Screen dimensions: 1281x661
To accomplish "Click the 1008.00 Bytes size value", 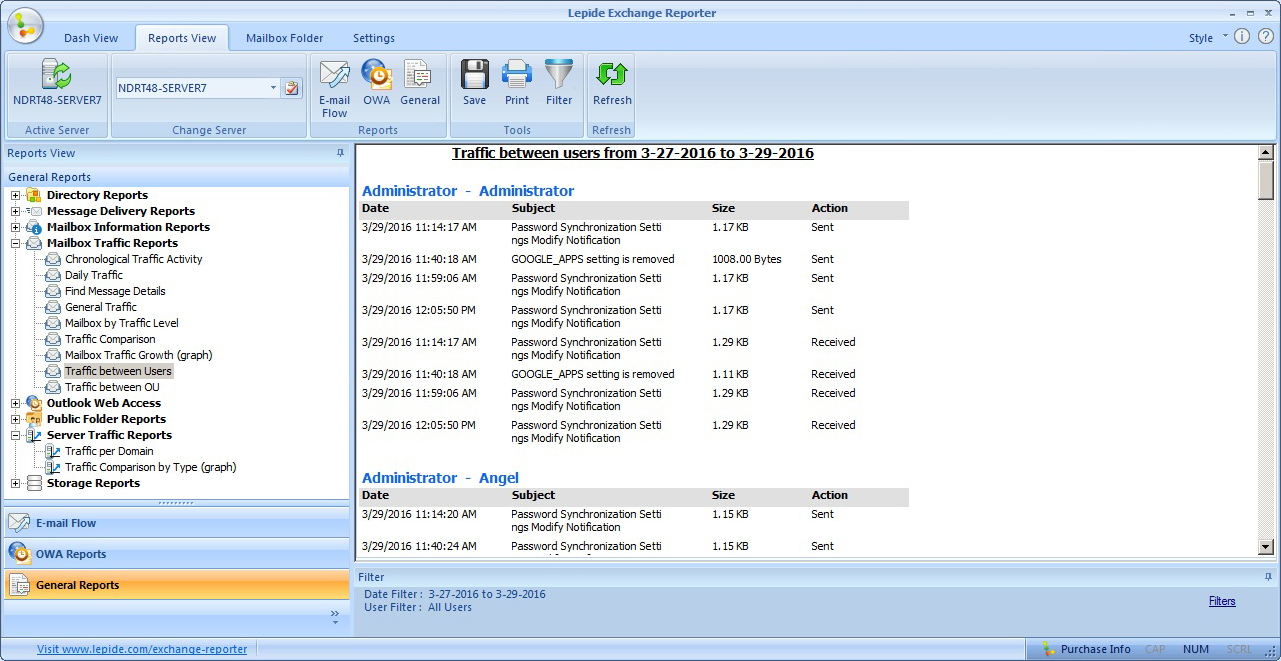I will [746, 259].
